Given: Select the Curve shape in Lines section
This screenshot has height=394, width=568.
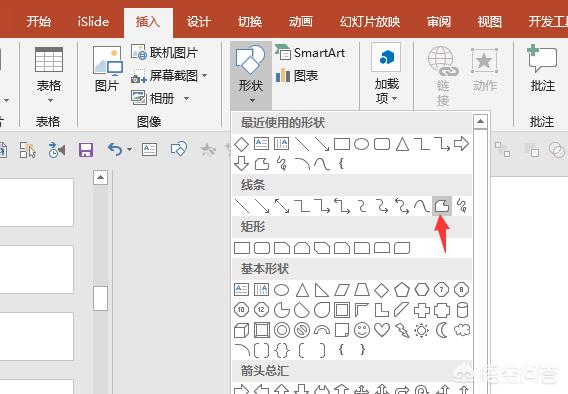Looking at the screenshot, I should click(x=421, y=206).
